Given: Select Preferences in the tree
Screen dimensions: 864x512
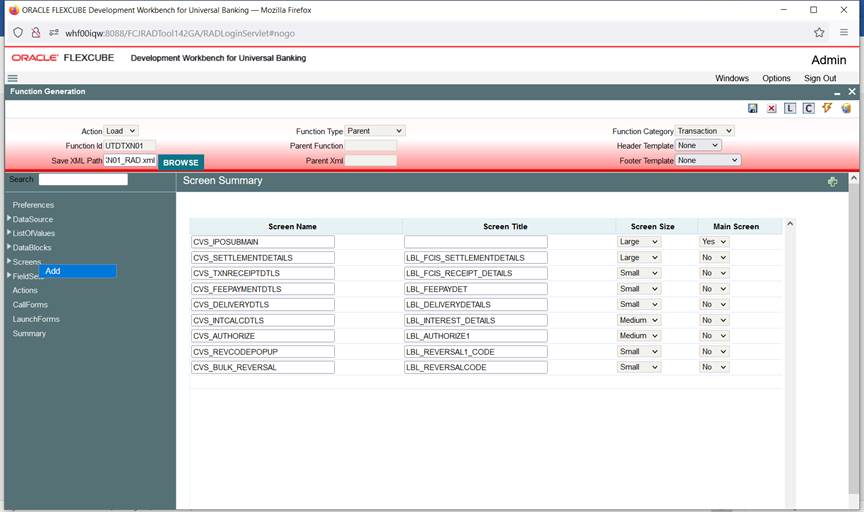Looking at the screenshot, I should 33,205.
